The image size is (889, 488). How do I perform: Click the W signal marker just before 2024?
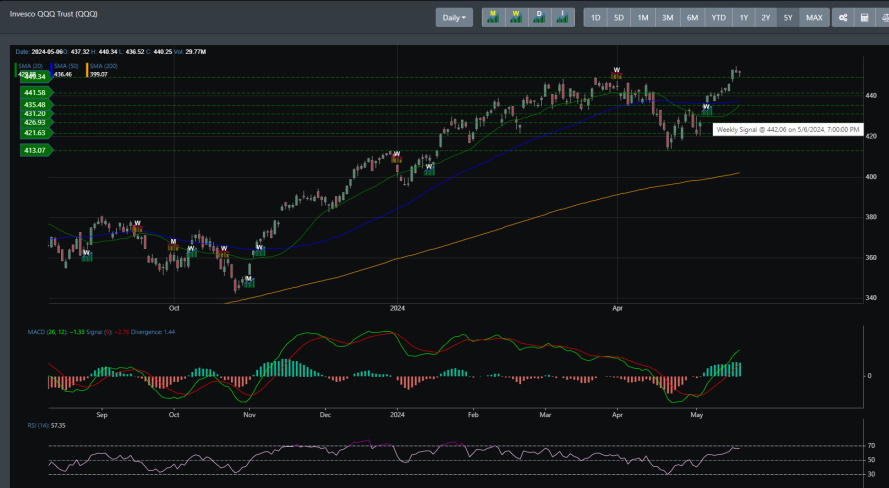396,156
